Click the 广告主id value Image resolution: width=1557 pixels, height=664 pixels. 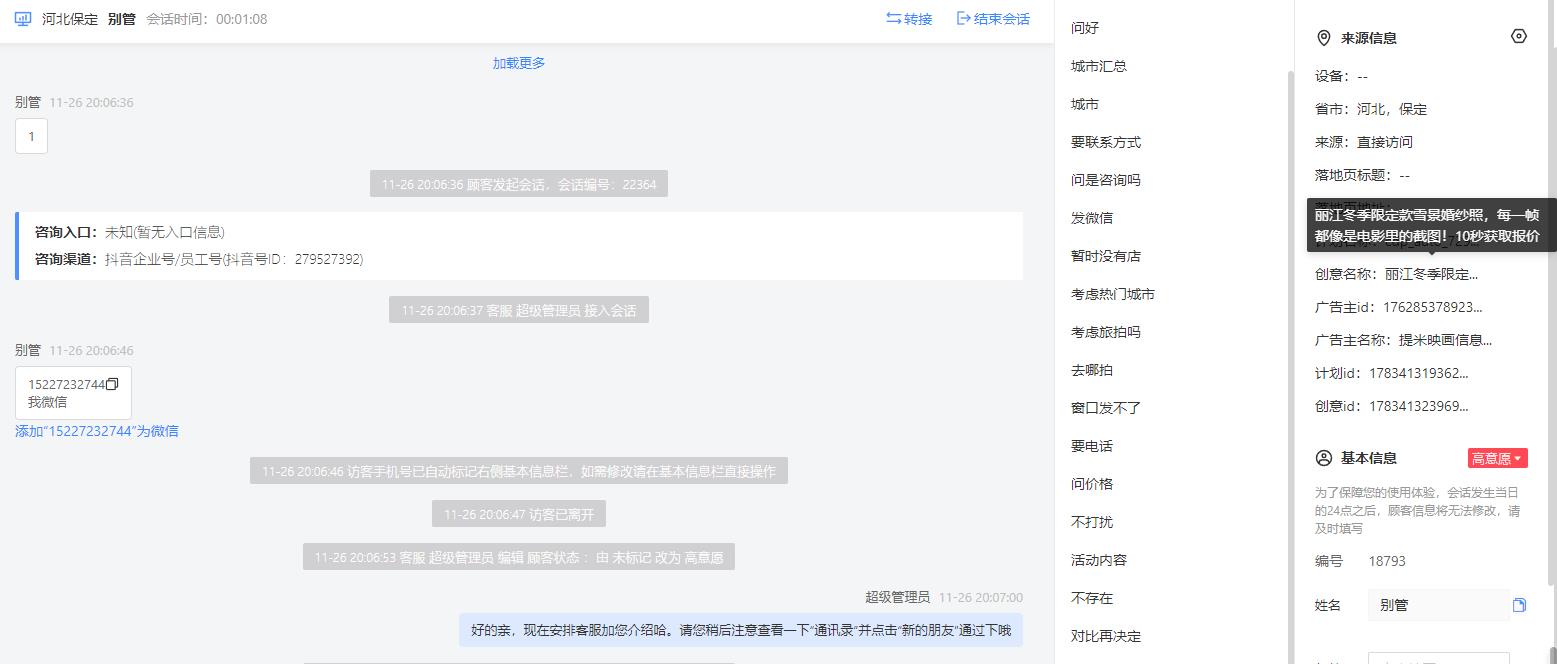(1435, 307)
